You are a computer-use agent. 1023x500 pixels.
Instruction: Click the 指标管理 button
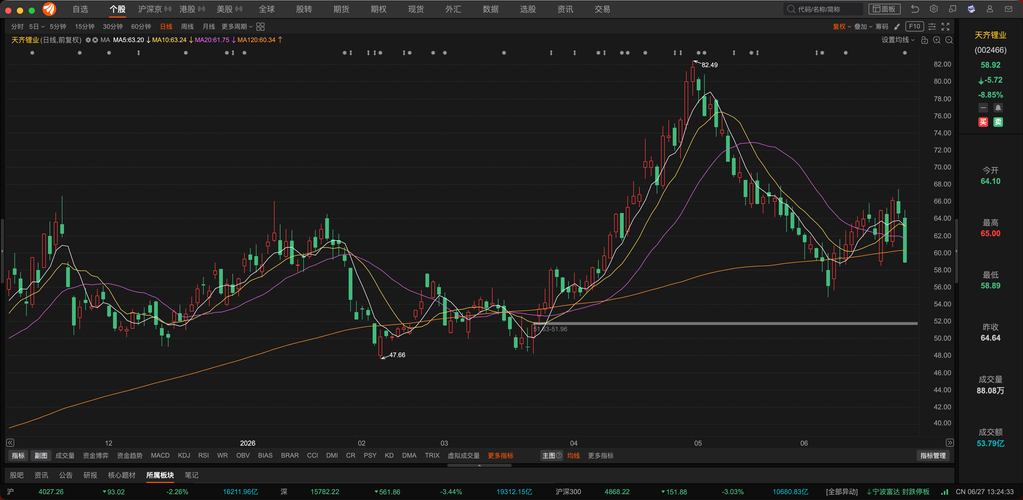tap(933, 456)
